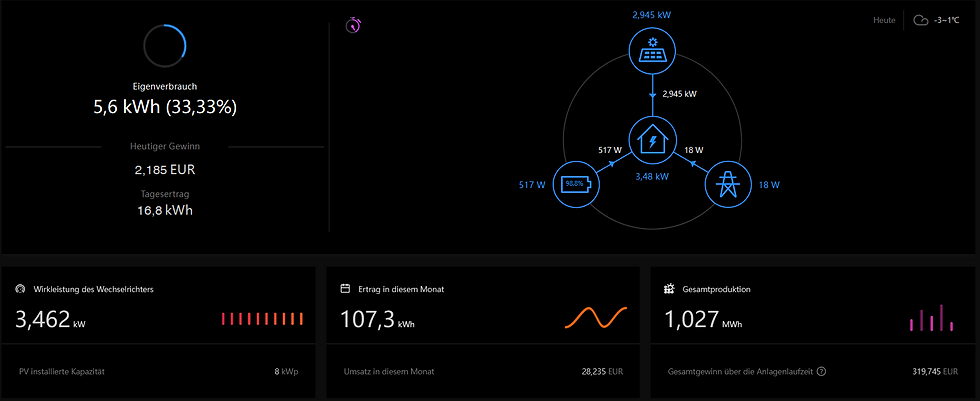Screen dimensions: 980x401
Task: Open the red inverter power bar chart
Action: click(x=262, y=319)
